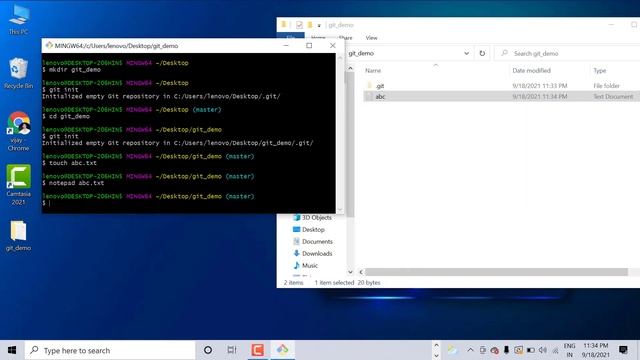Image resolution: width=640 pixels, height=360 pixels.
Task: Open the weather icon on the taskbar
Action: coord(452,350)
